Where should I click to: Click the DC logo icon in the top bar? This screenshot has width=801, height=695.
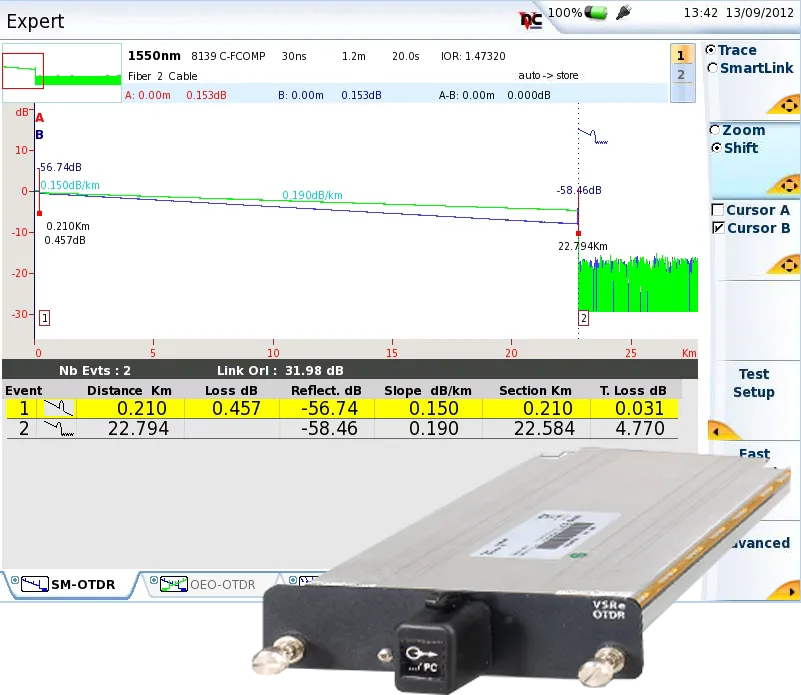tap(529, 16)
